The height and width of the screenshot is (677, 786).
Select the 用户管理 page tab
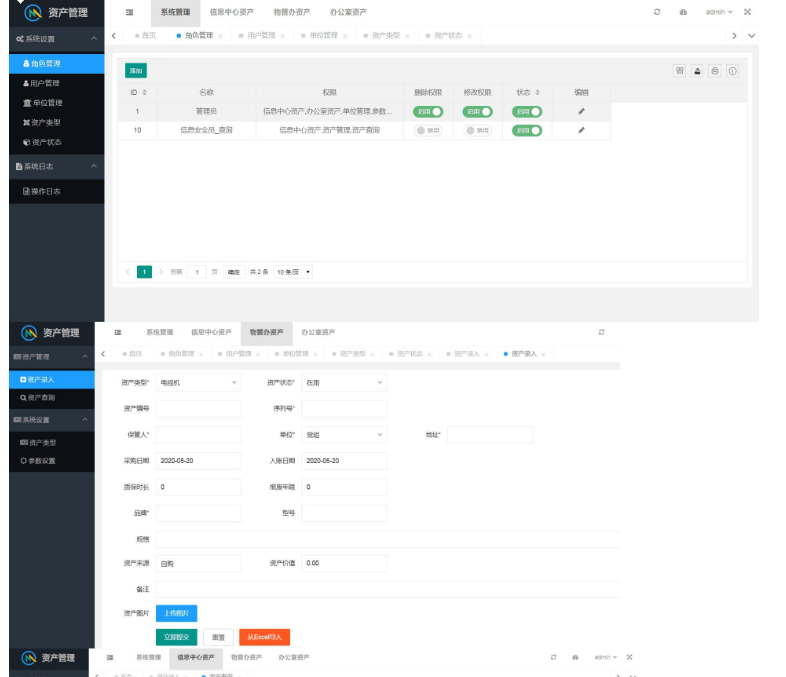coord(260,35)
